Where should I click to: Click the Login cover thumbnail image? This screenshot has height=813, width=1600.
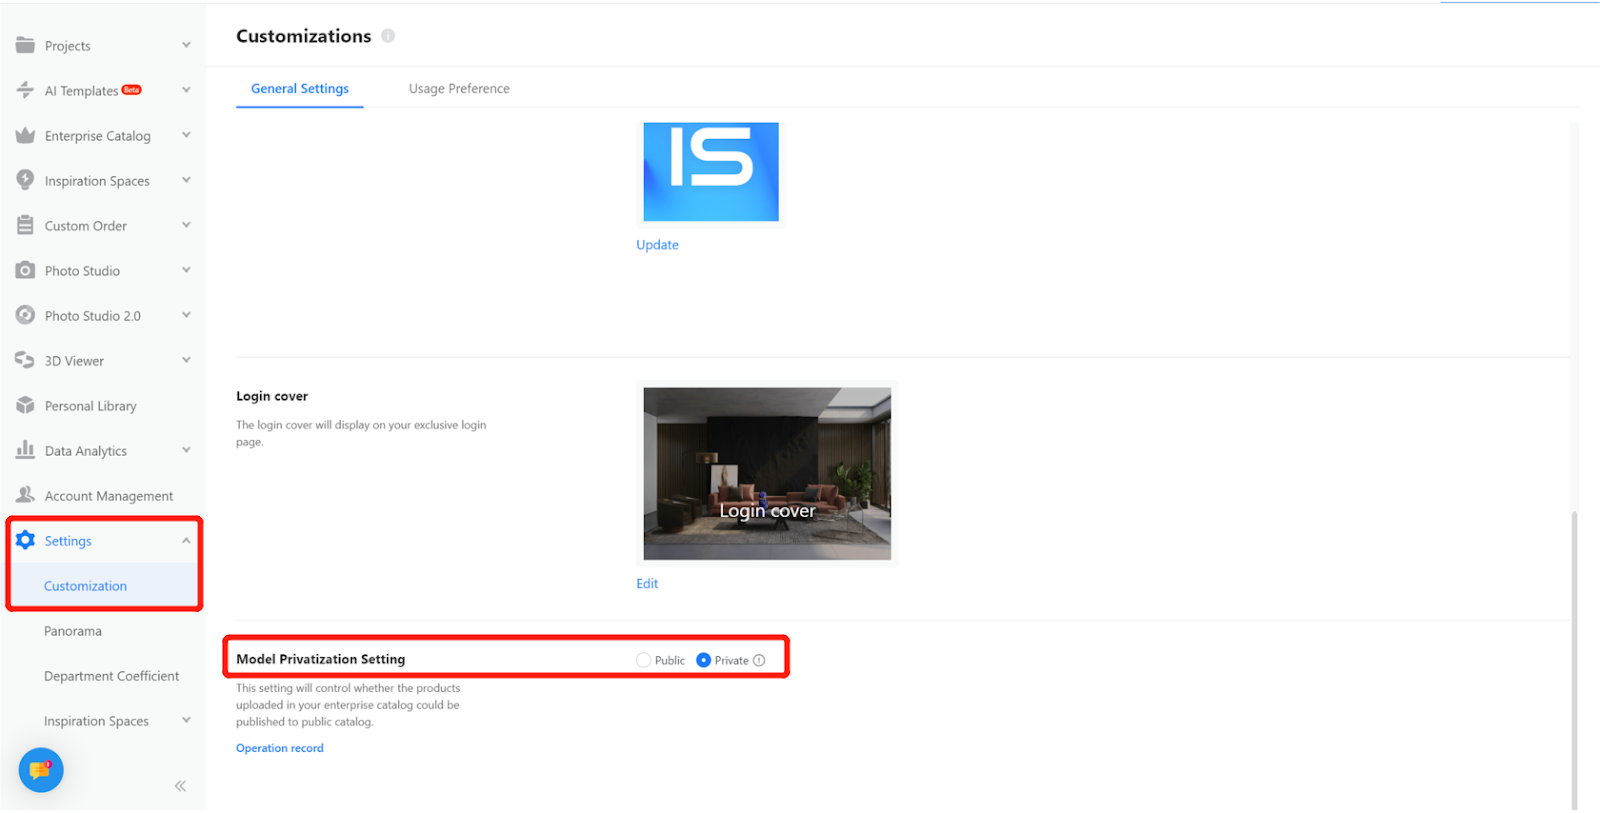click(767, 473)
